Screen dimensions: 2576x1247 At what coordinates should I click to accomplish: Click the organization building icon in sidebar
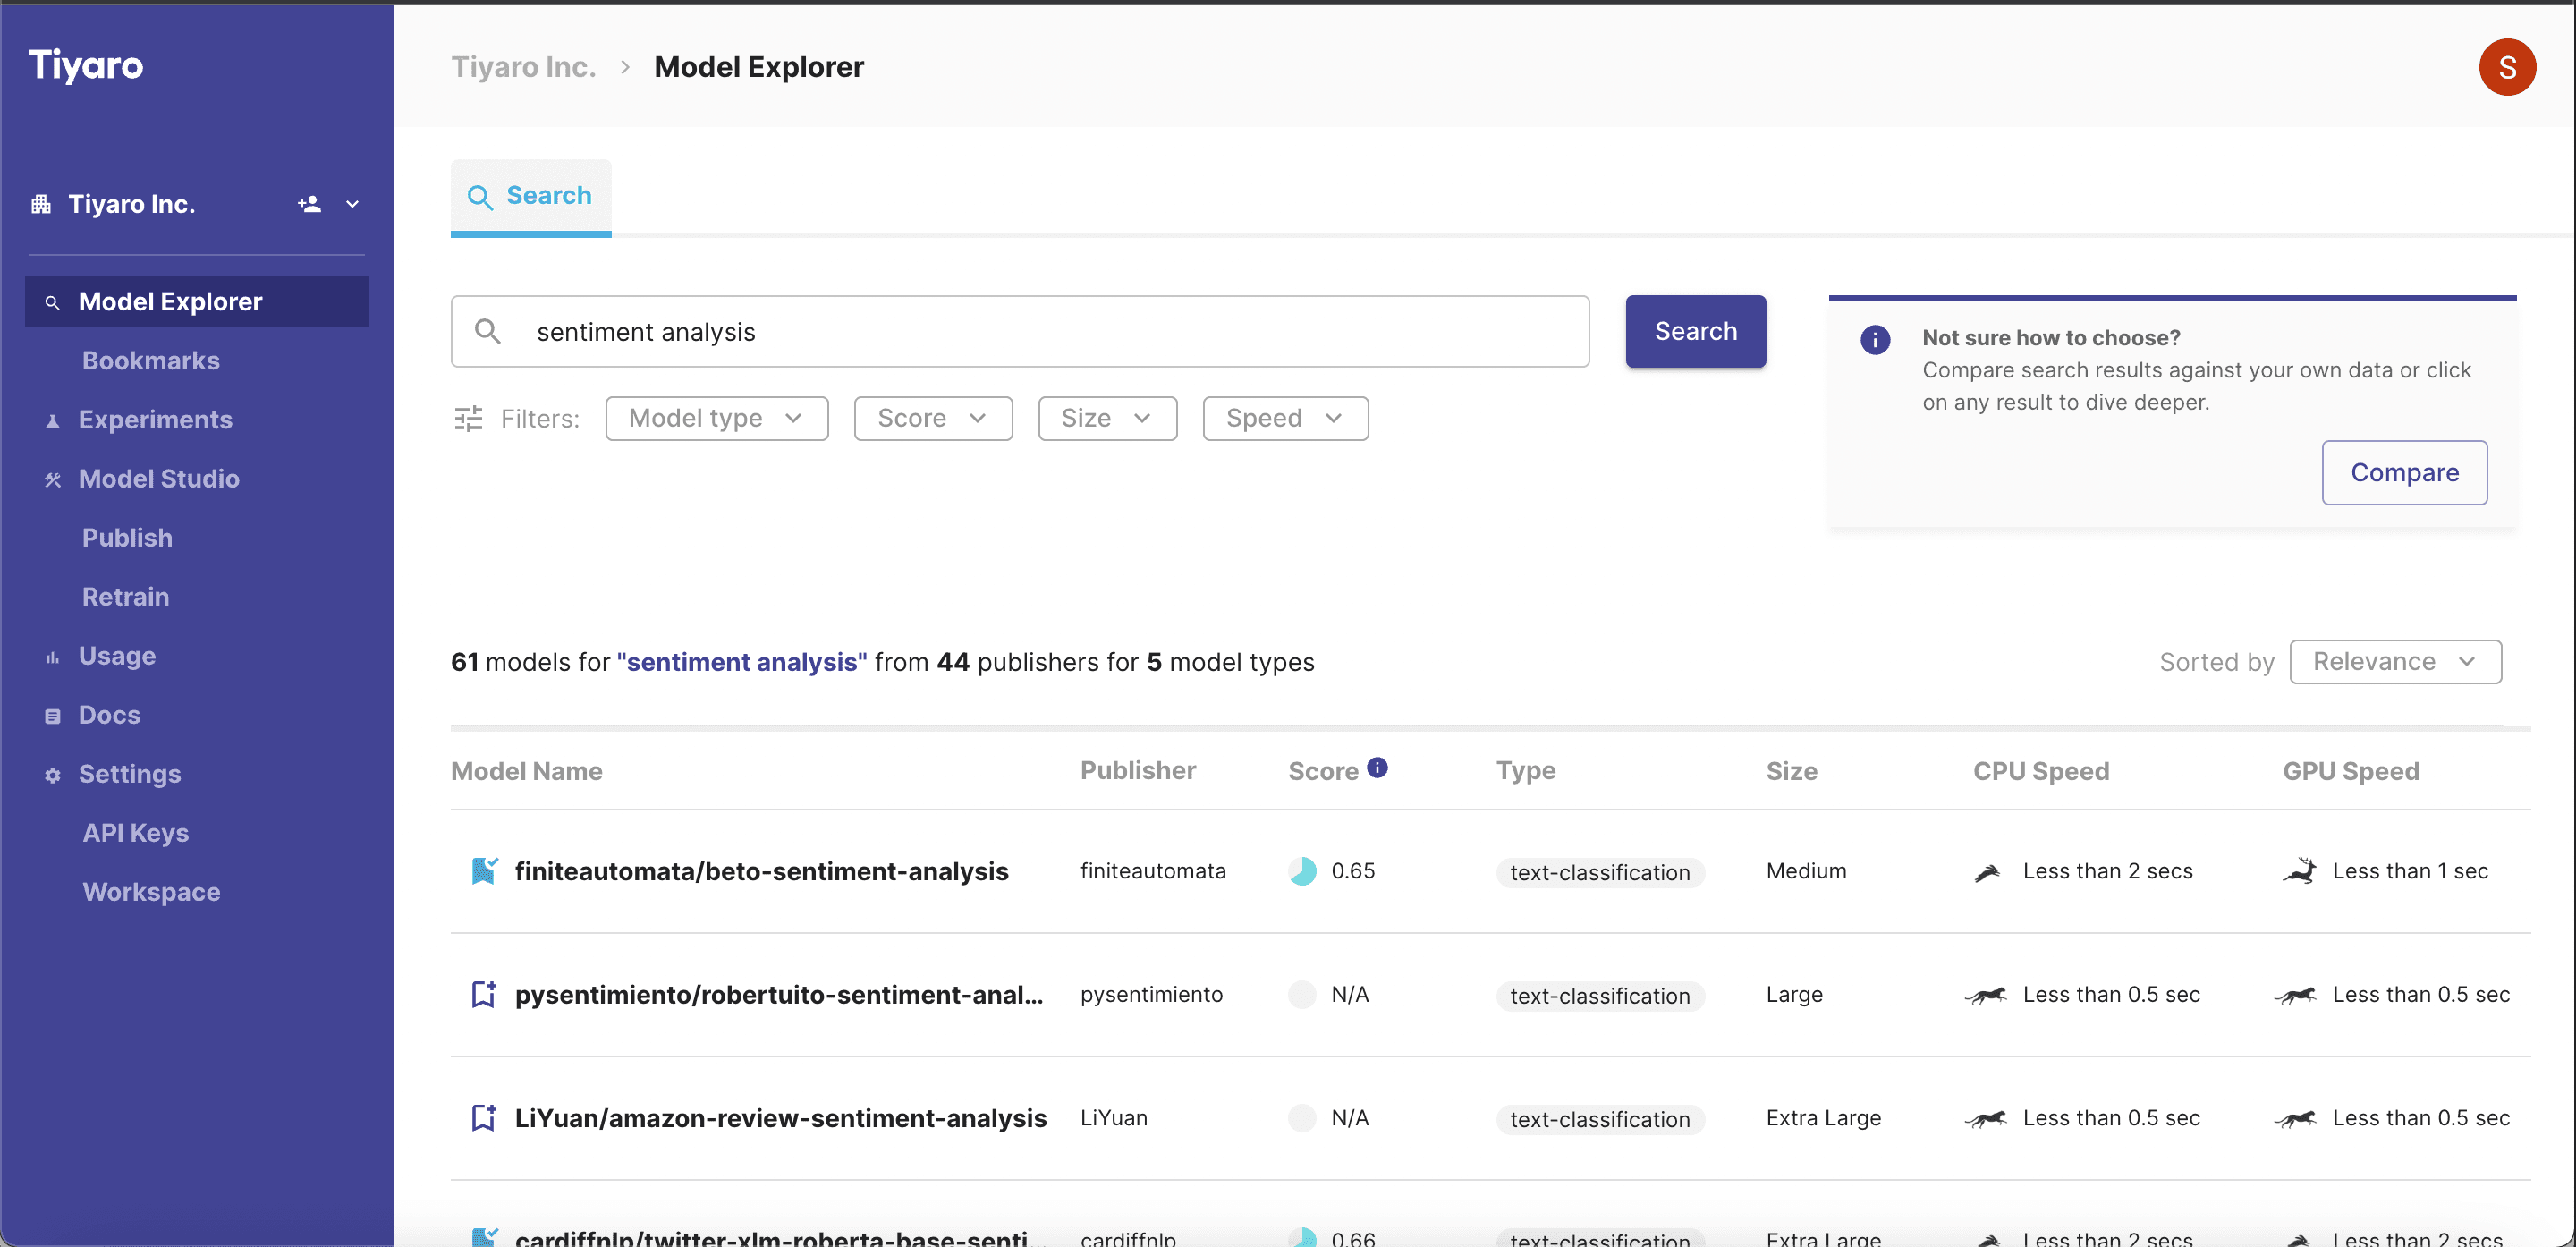41,204
